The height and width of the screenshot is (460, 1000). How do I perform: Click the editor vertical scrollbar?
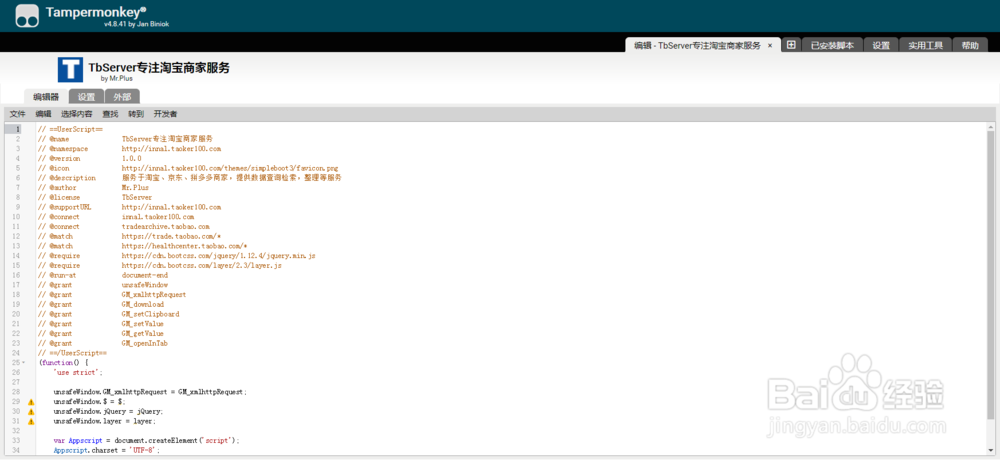click(x=990, y=274)
